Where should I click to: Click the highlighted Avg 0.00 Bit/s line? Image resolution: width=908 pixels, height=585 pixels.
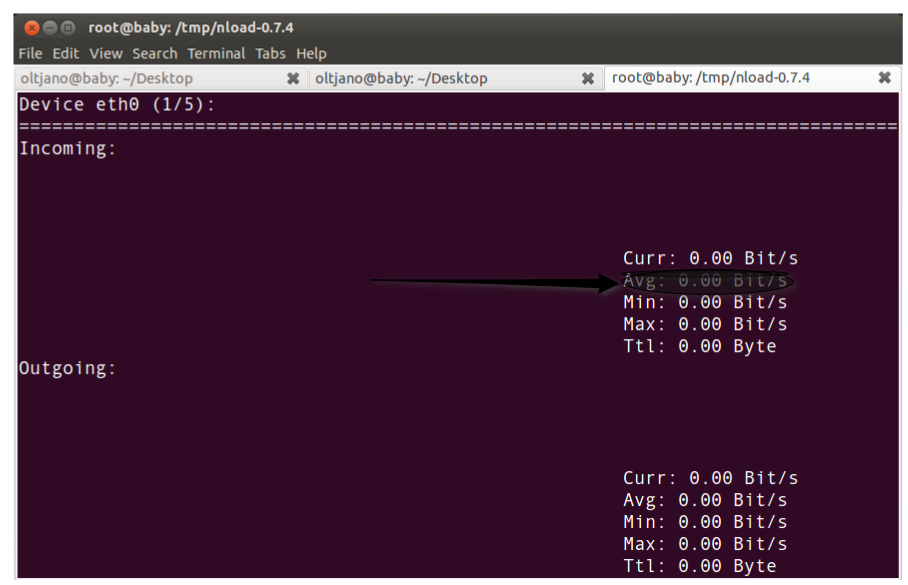click(x=705, y=280)
